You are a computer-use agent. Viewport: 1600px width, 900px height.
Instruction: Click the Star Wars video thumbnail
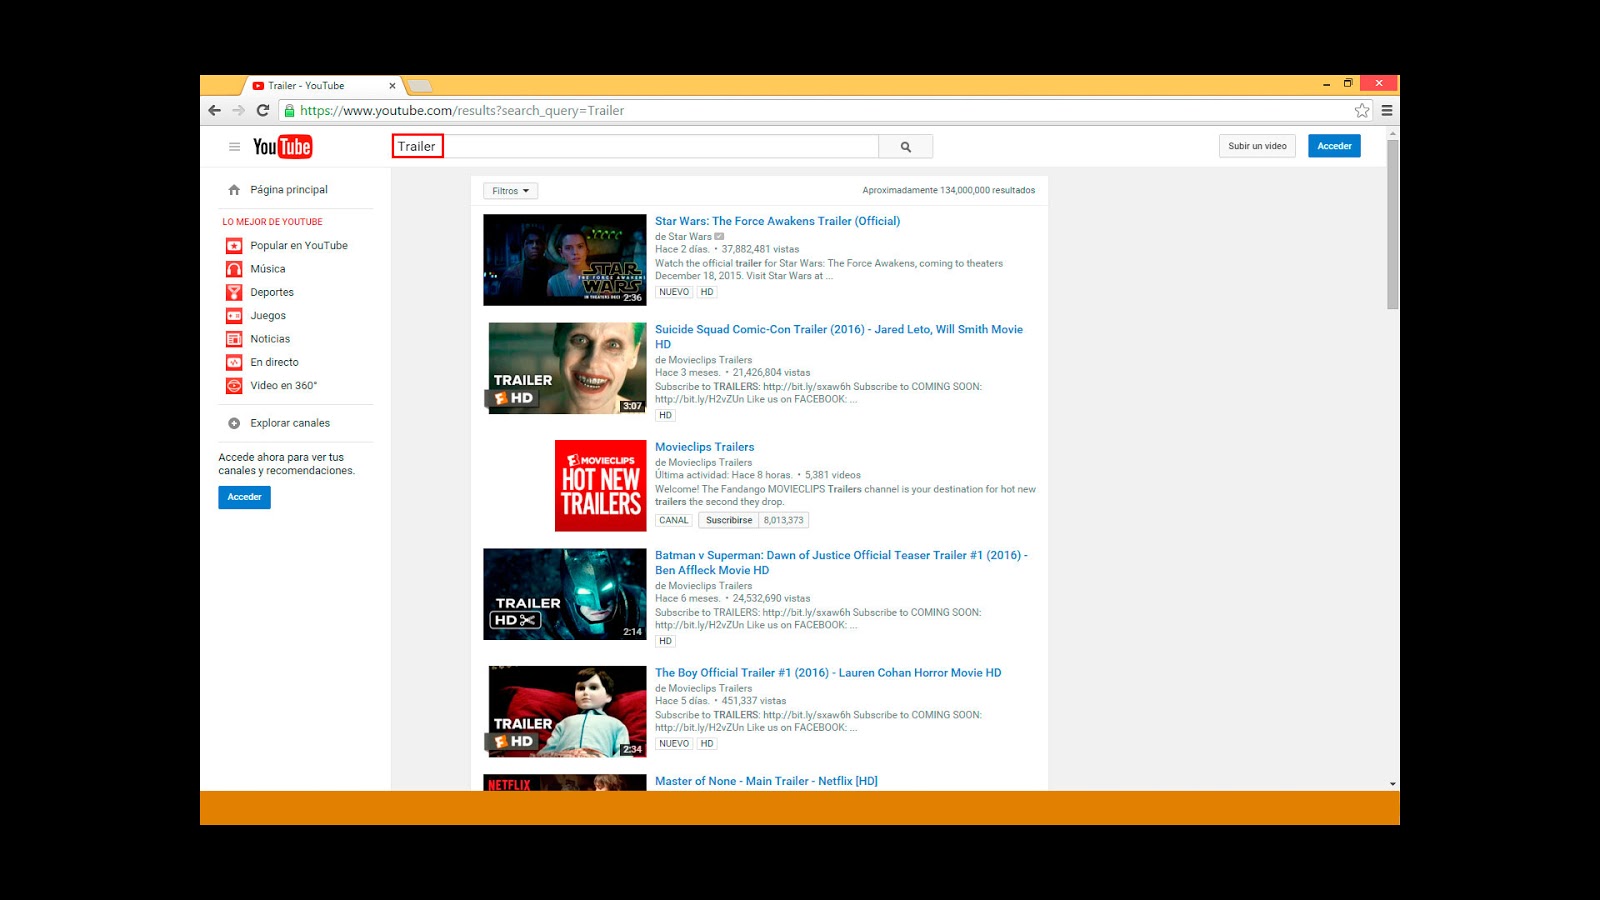click(x=565, y=260)
